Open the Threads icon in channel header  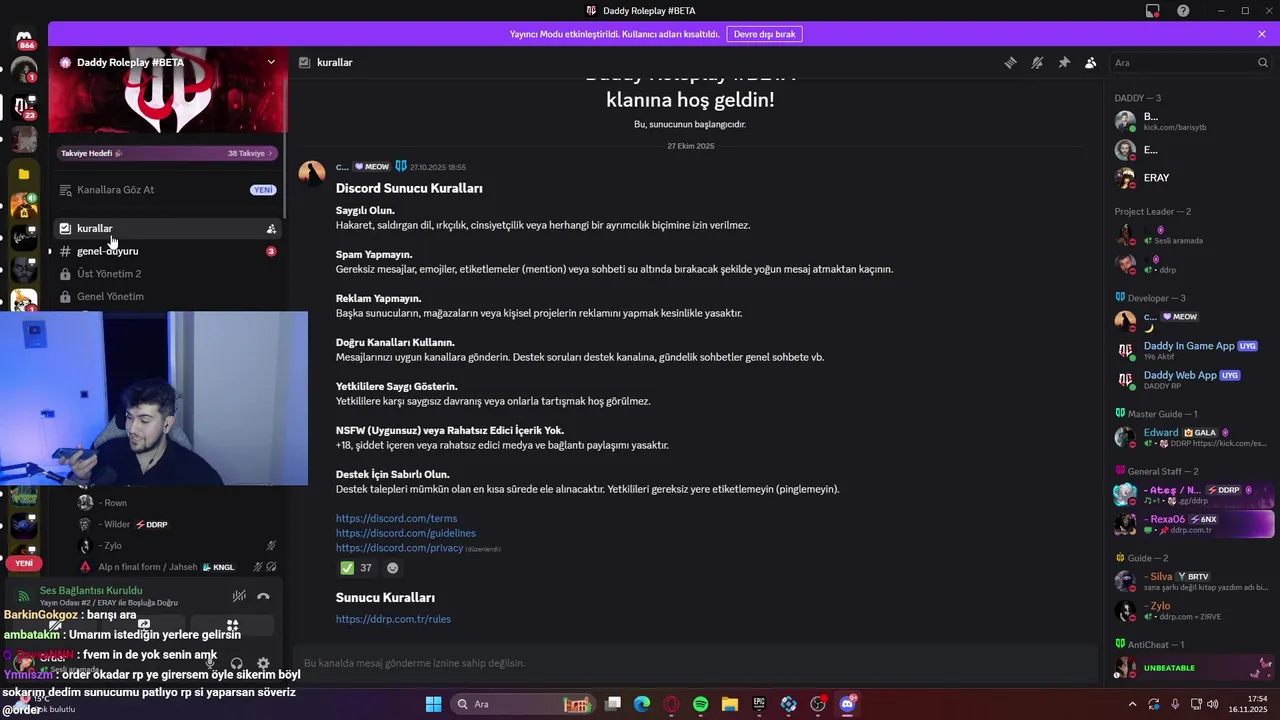tap(1011, 62)
